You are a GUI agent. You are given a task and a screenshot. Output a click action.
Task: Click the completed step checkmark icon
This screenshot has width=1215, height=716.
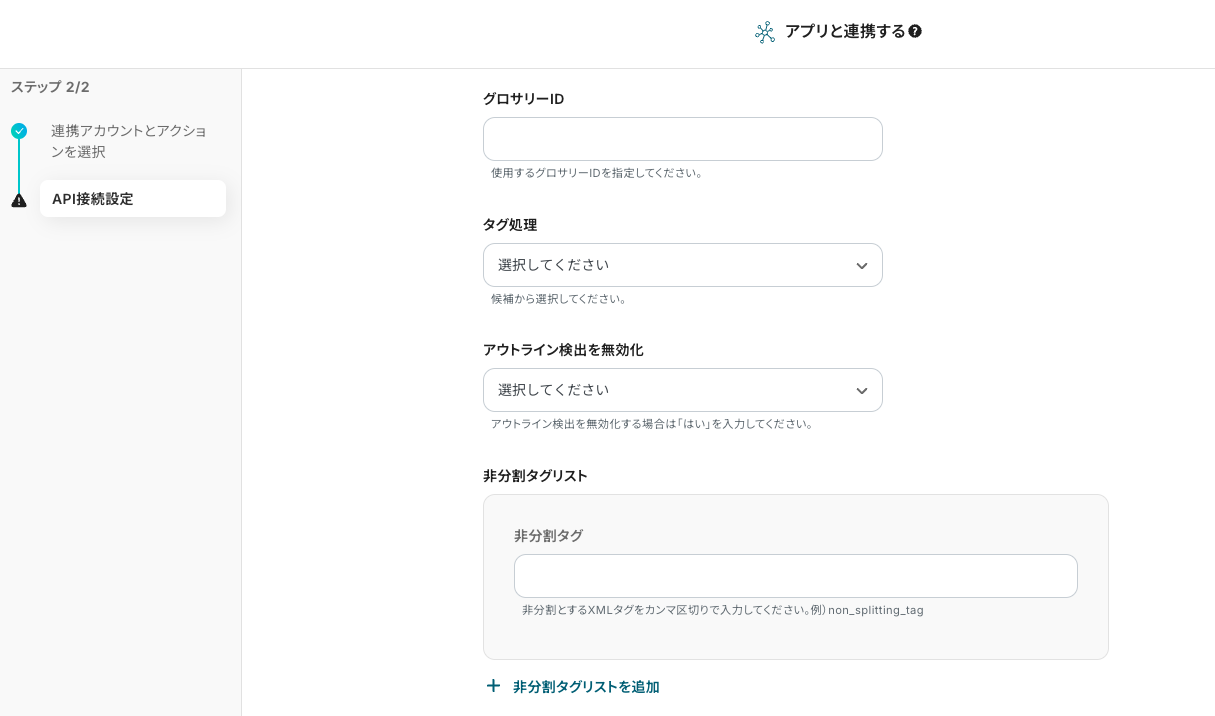[19, 131]
